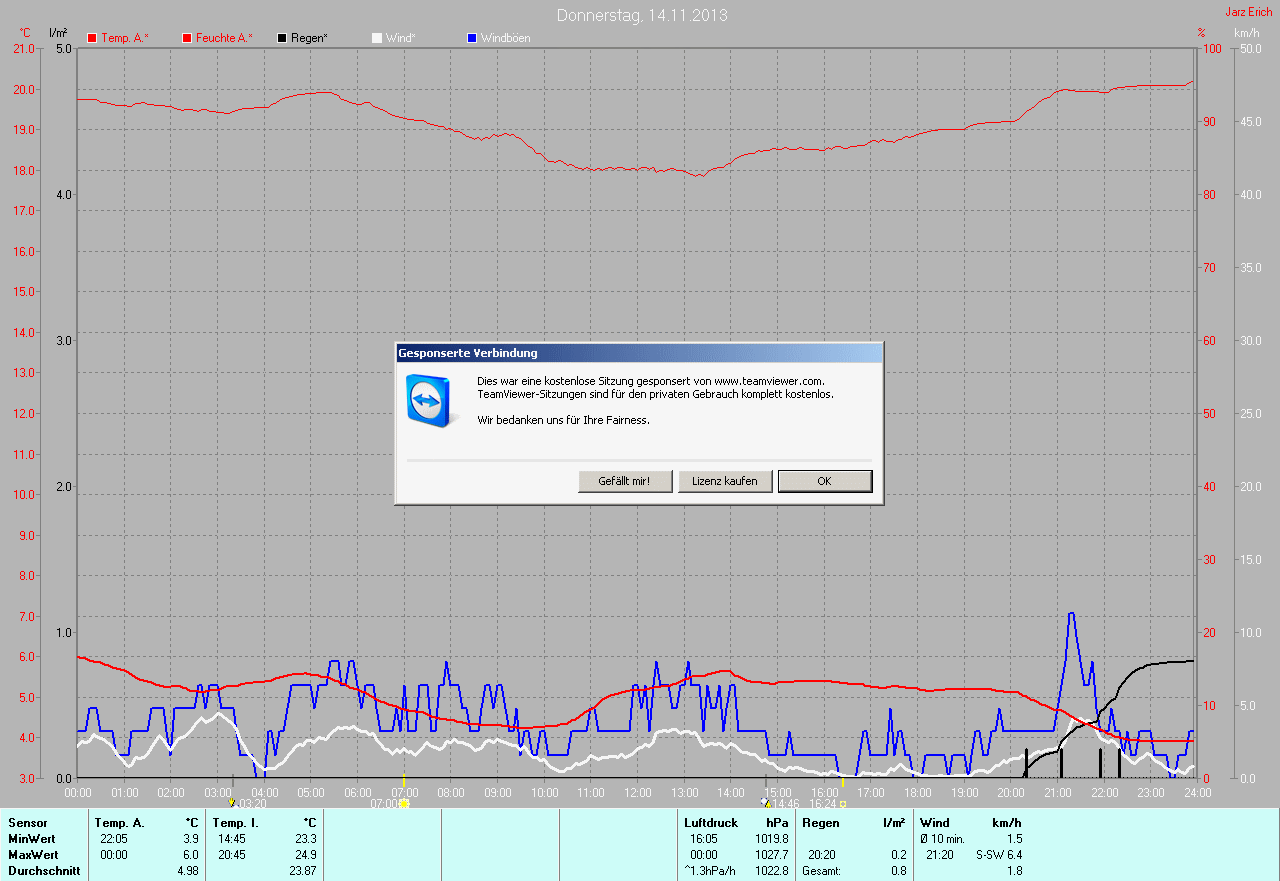Screen dimensions: 1280x881
Task: Select the Sensor header in the statistics table
Action: [x=27, y=823]
